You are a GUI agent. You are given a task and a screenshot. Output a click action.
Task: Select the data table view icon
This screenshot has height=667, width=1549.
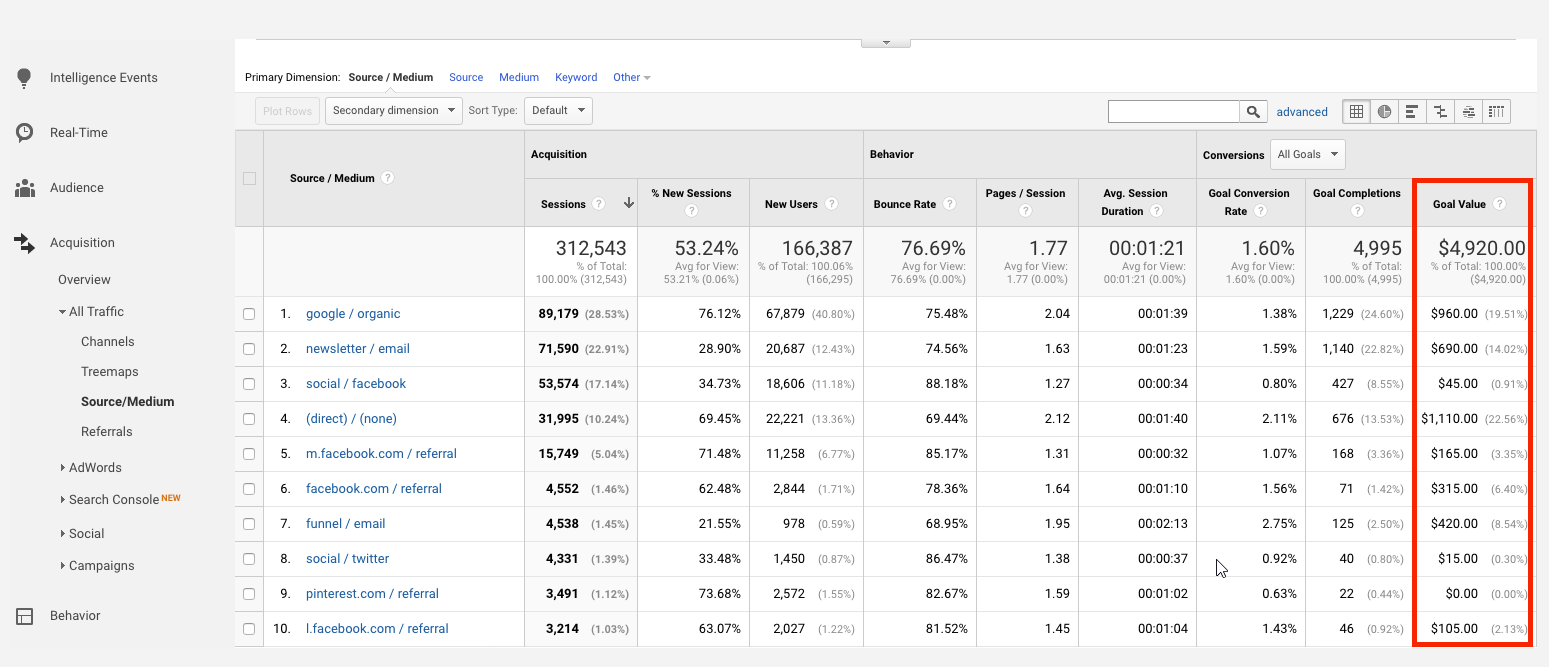(x=1356, y=112)
